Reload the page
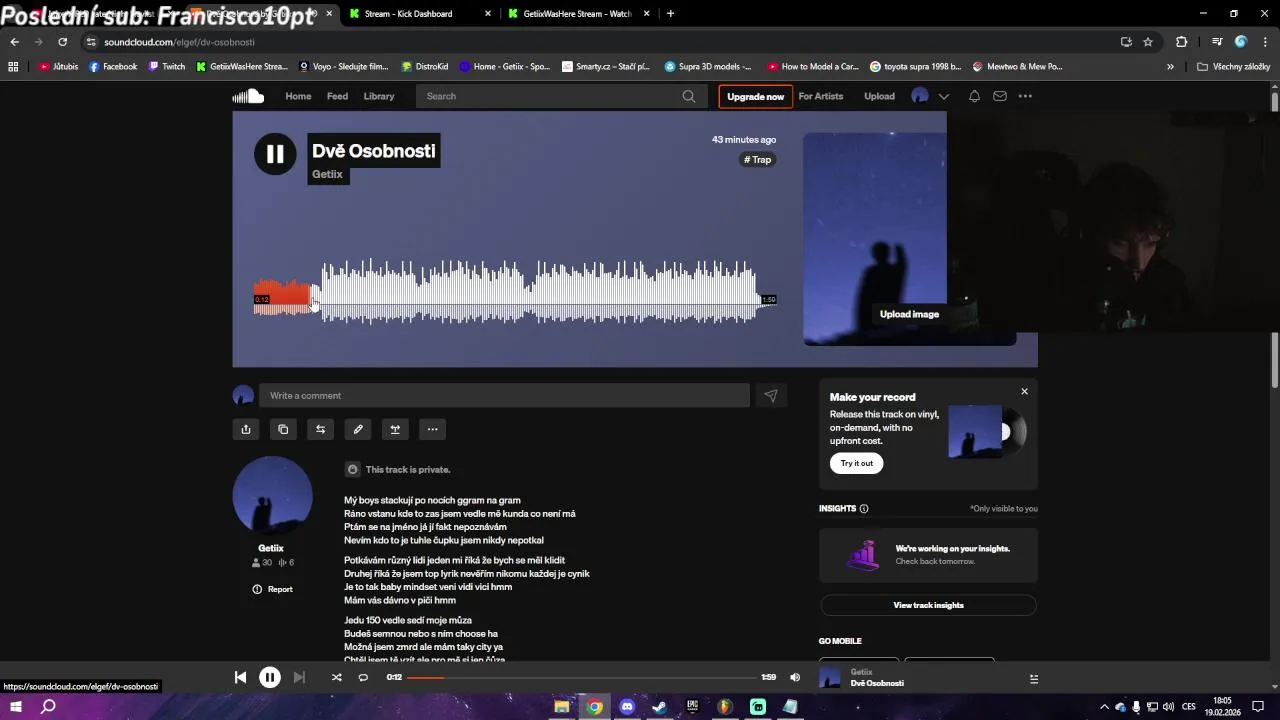 point(62,42)
